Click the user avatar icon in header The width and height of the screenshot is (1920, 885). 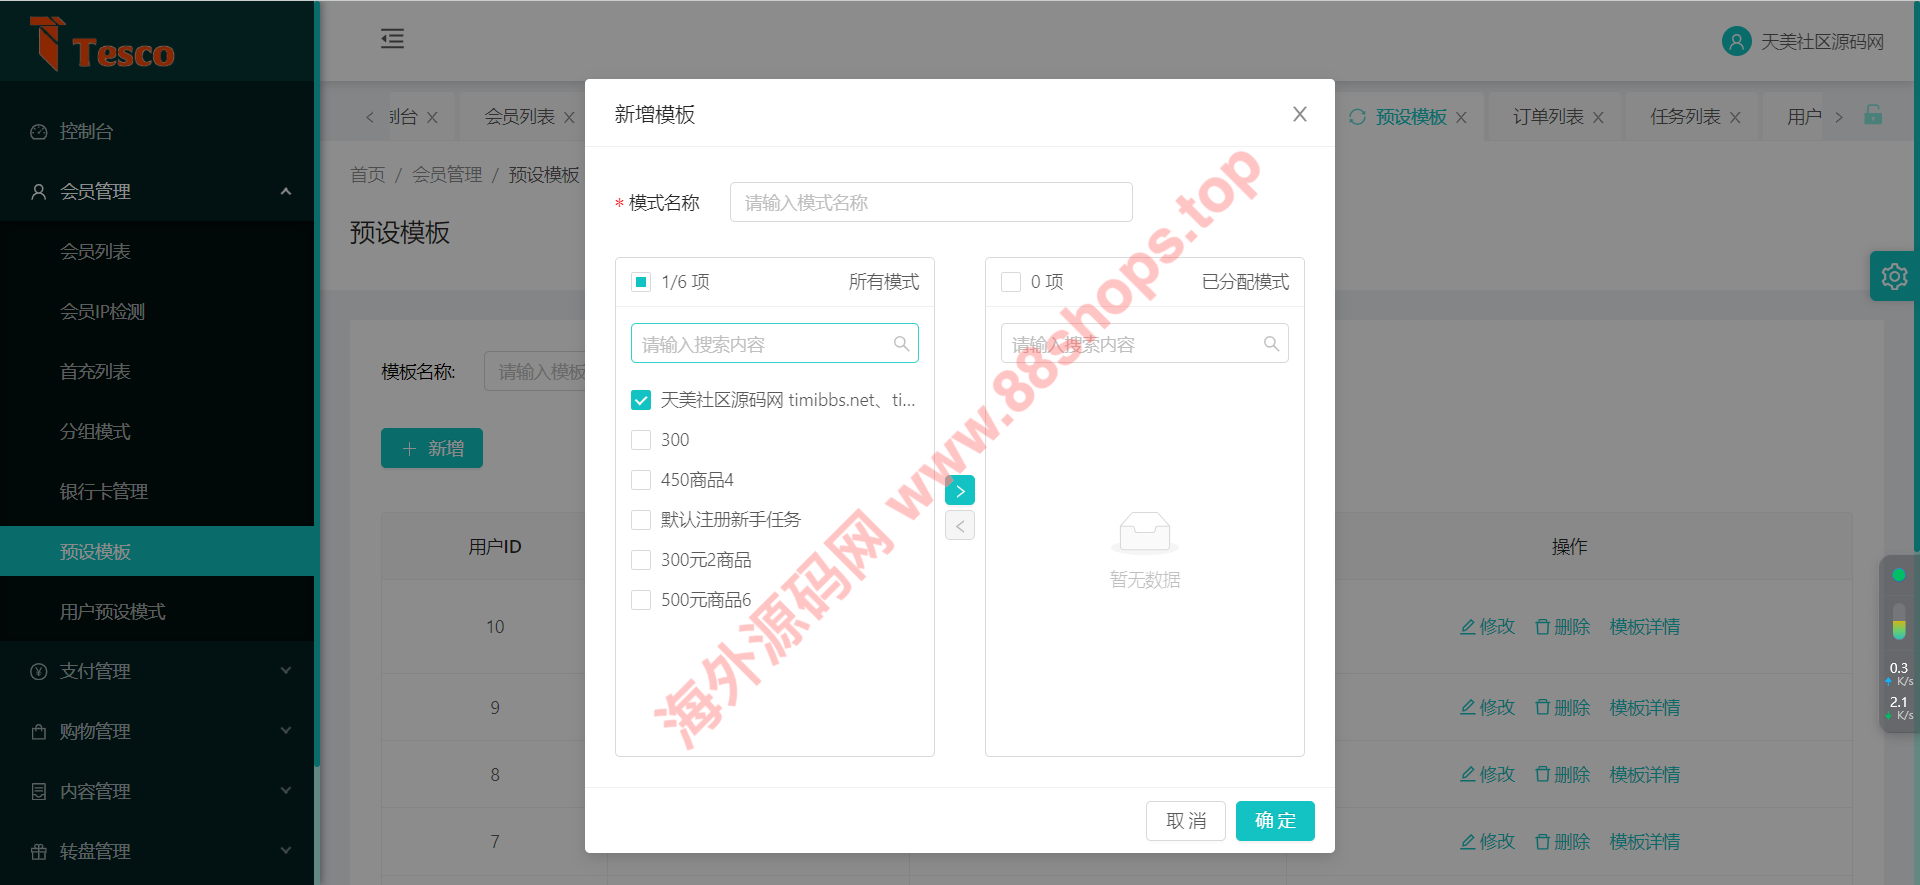click(1736, 41)
